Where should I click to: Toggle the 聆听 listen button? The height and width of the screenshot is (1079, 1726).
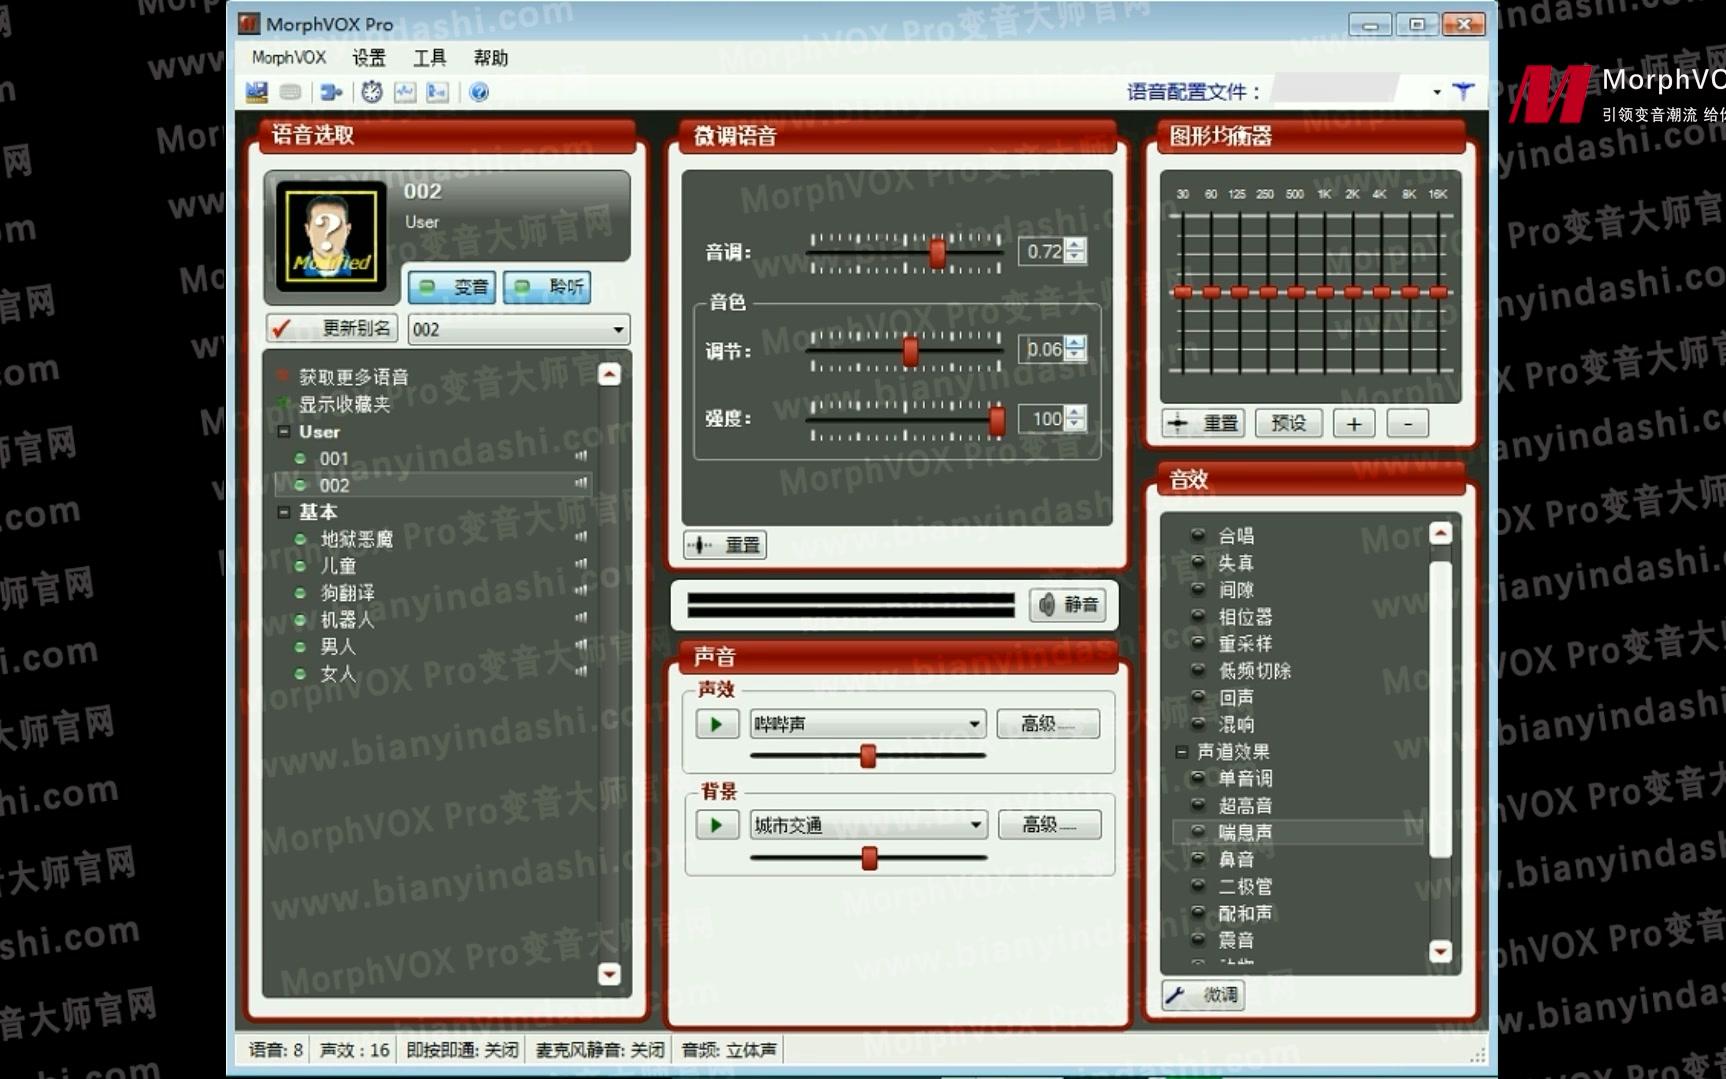point(546,287)
